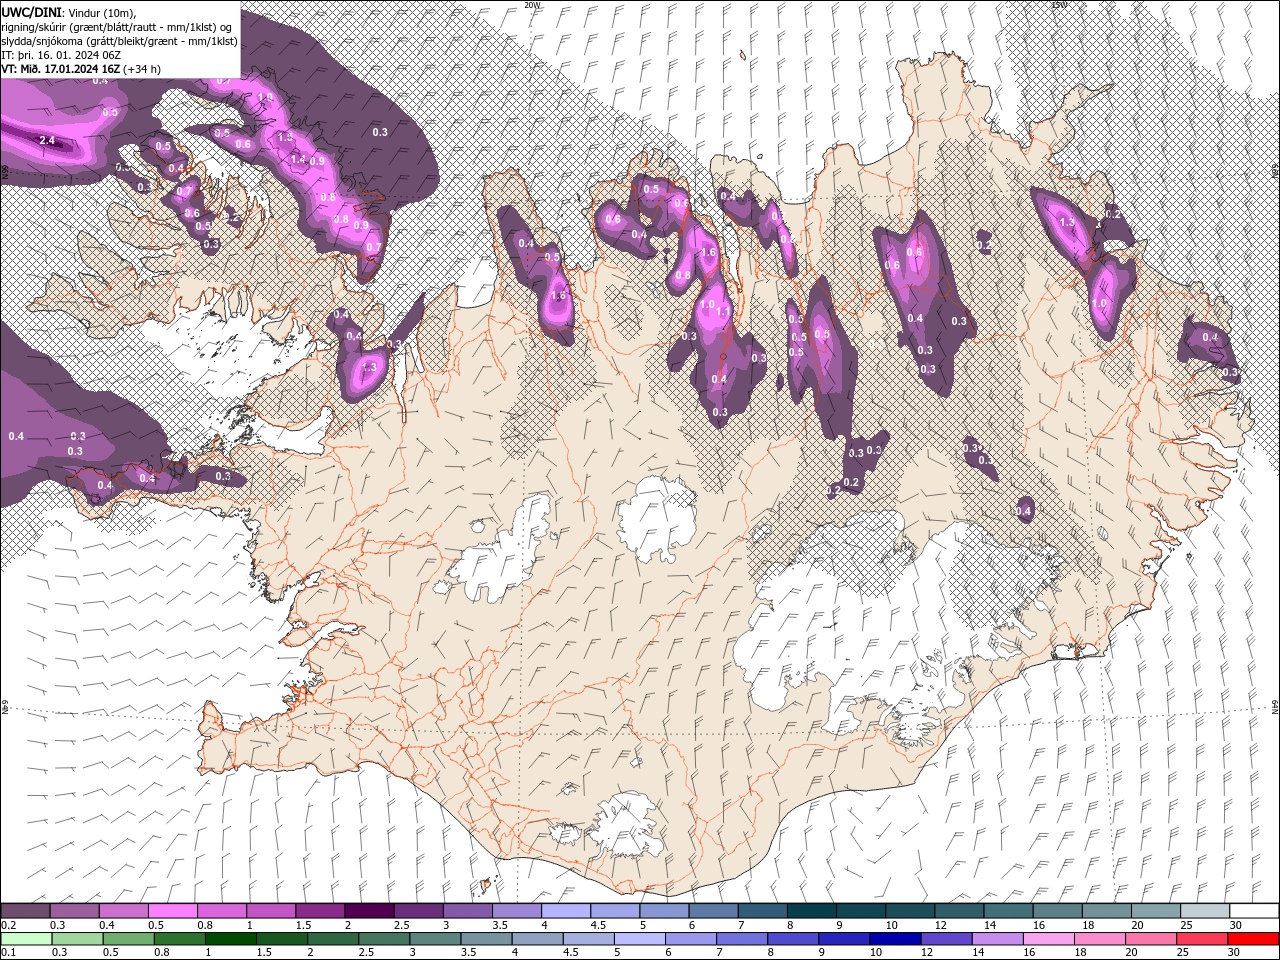1280x960 pixels.
Task: Click top legend row swatch labeled 3.5
Action: 517,911
